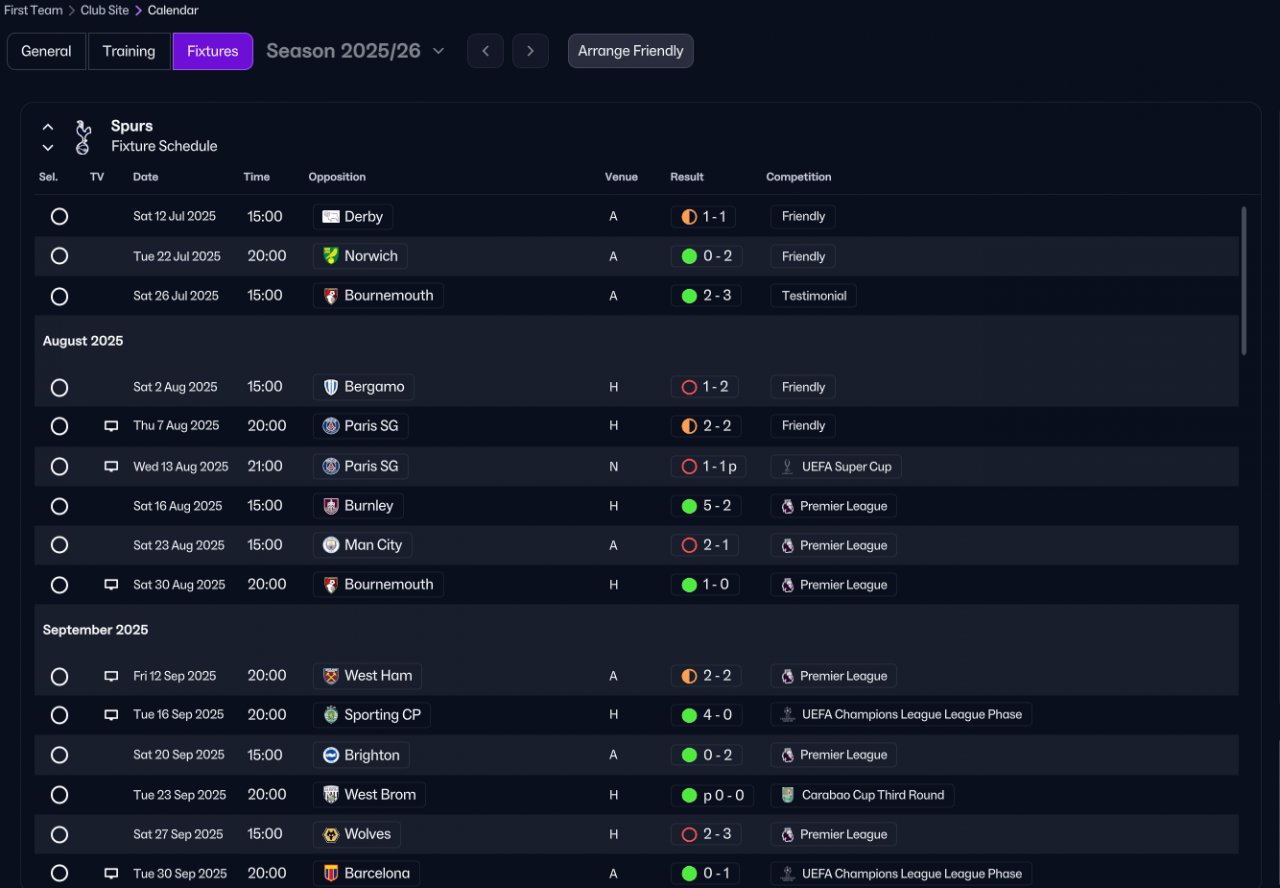
Task: Click the Wolves club badge icon
Action: tap(331, 834)
